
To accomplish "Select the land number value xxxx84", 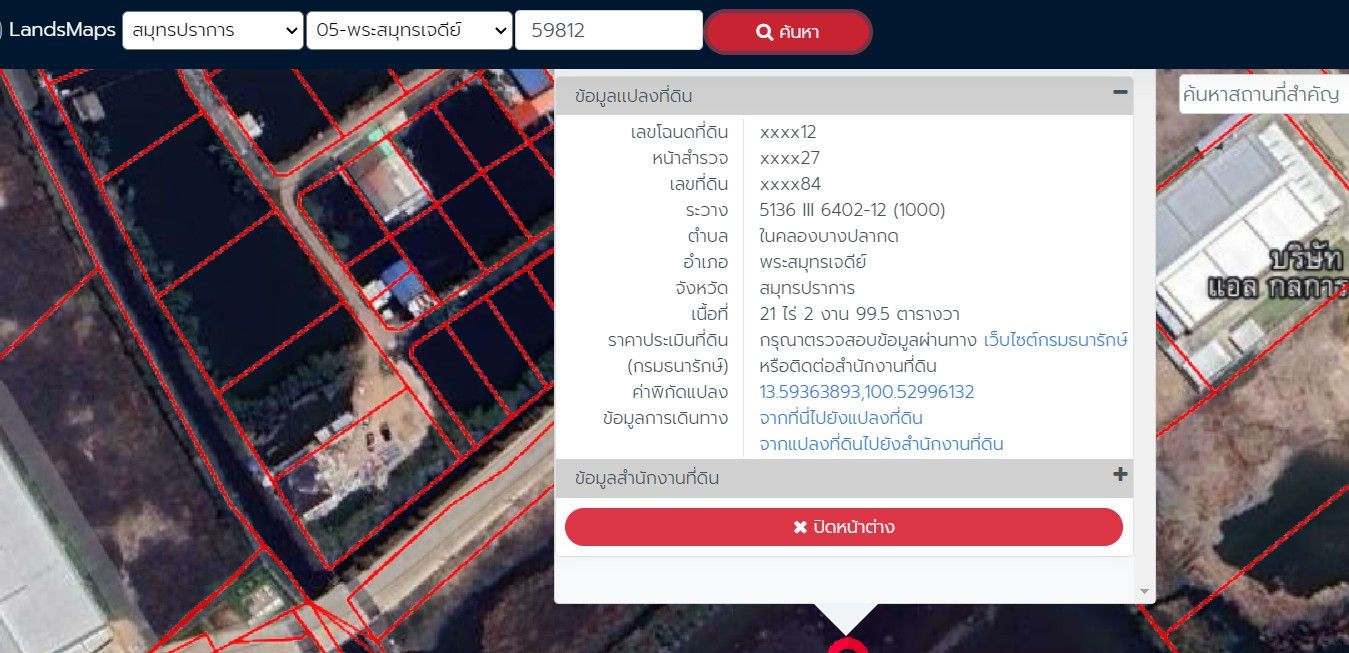I will (790, 184).
